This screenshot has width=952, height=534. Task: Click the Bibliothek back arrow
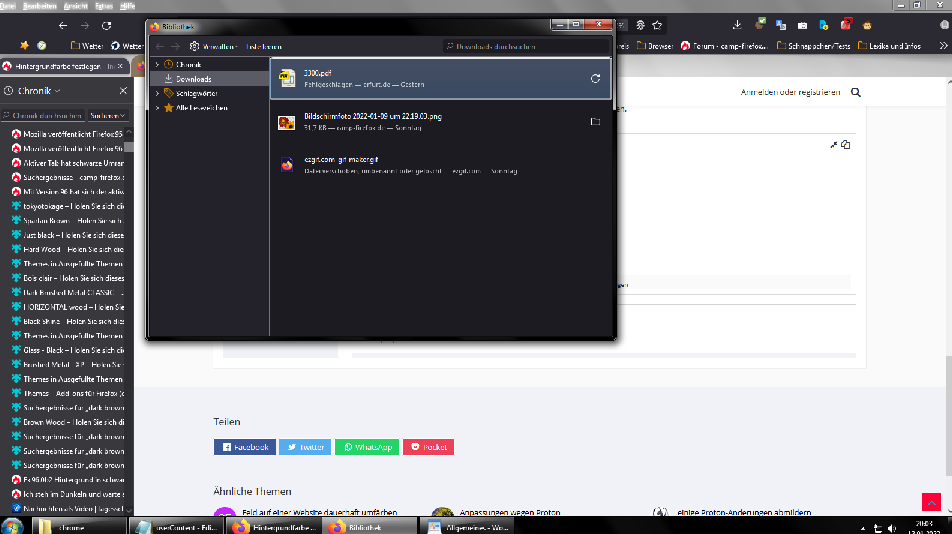[x=160, y=47]
